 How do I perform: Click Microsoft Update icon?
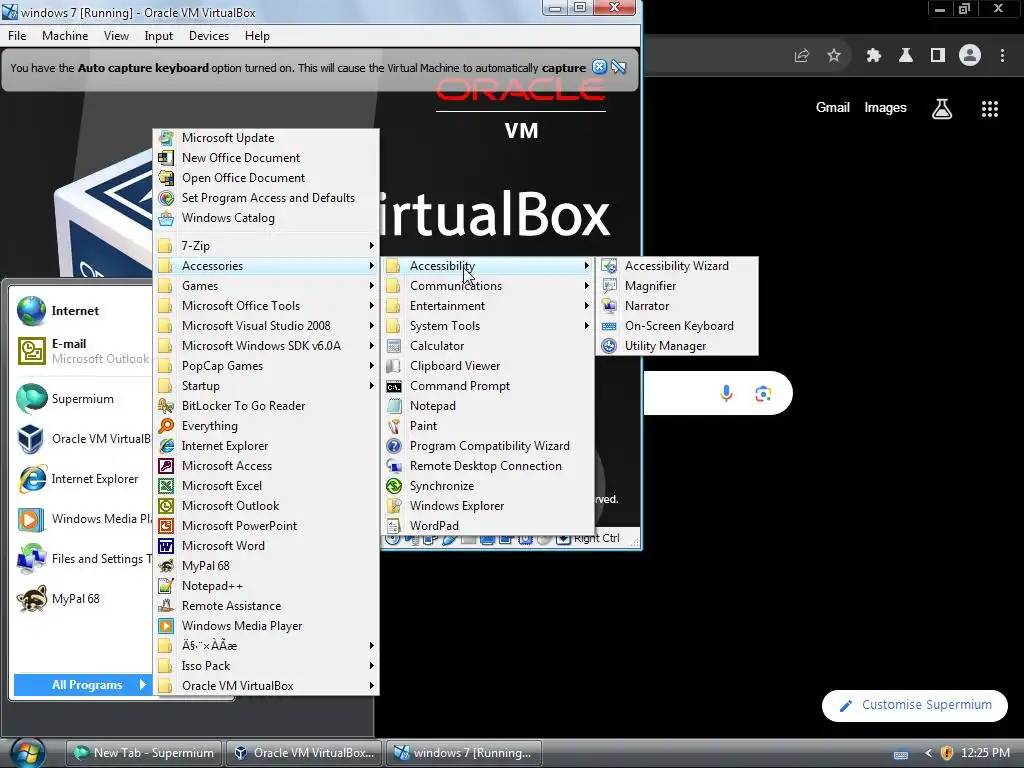coord(166,138)
